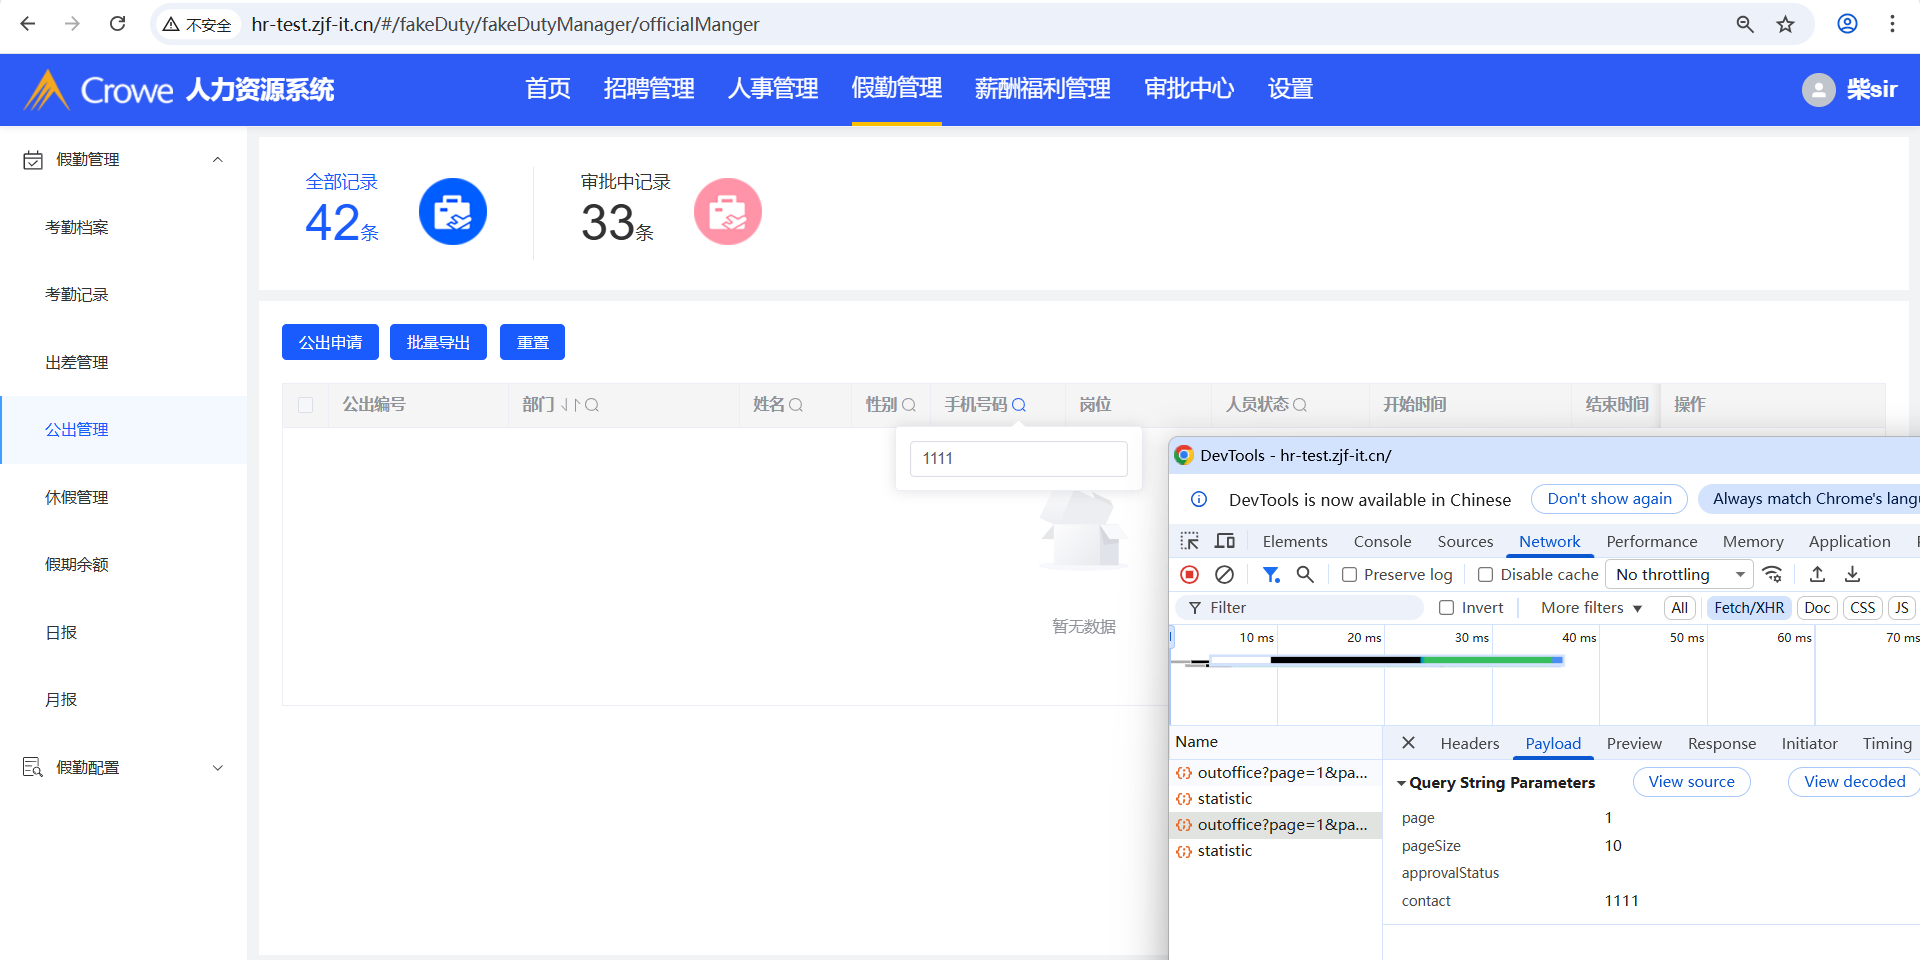Switch to the DevTools Console tab
Viewport: 1920px width, 960px height.
(x=1383, y=541)
